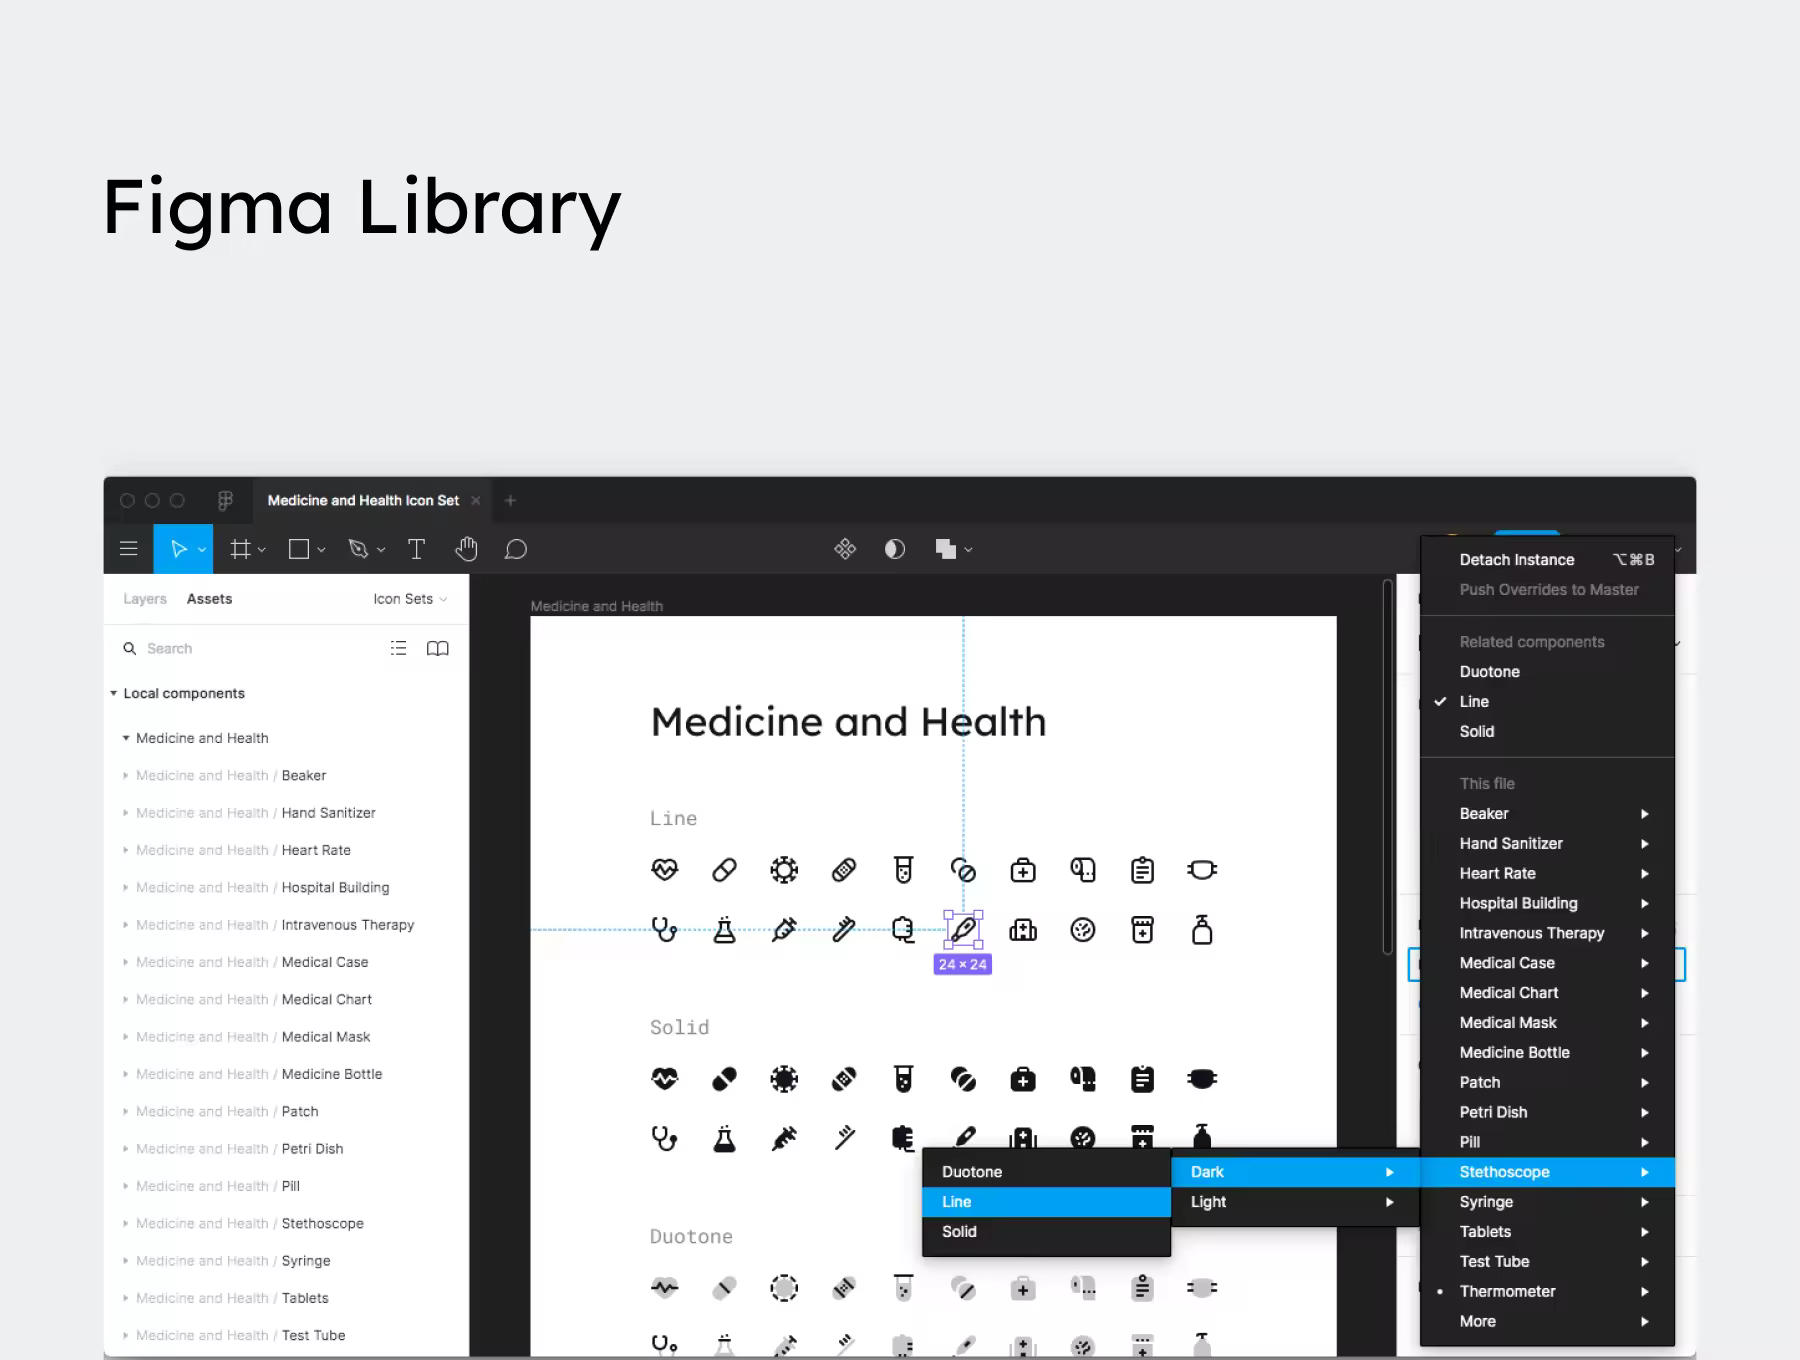Screen dimensions: 1800x1360
Task: Toggle the mask half-circle icon in toolbar
Action: [895, 549]
